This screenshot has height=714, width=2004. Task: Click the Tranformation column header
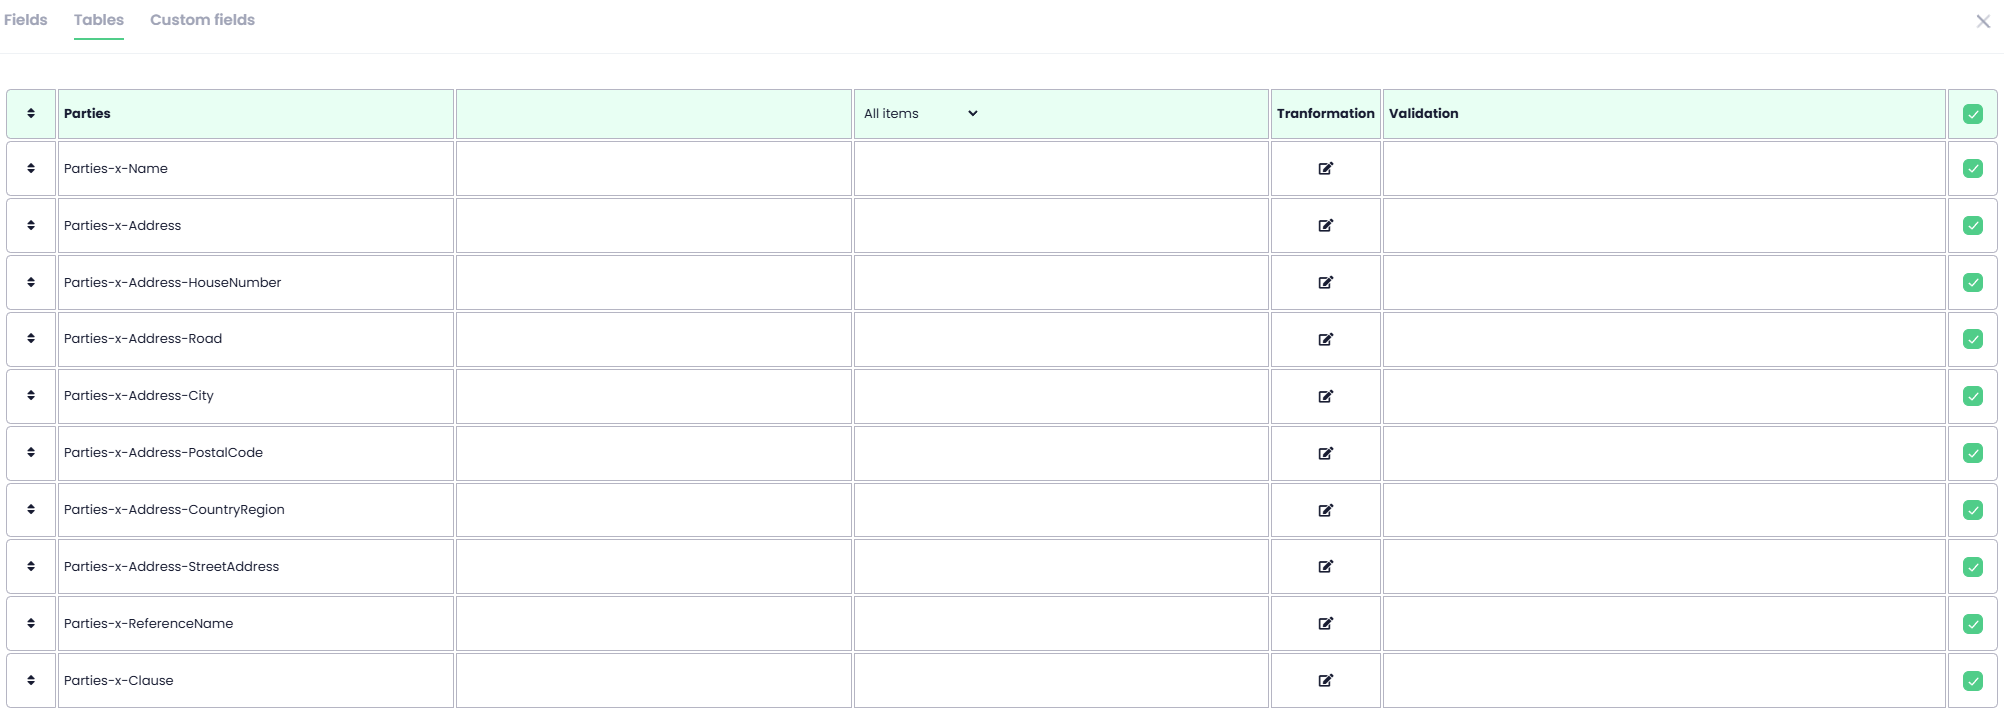point(1325,114)
